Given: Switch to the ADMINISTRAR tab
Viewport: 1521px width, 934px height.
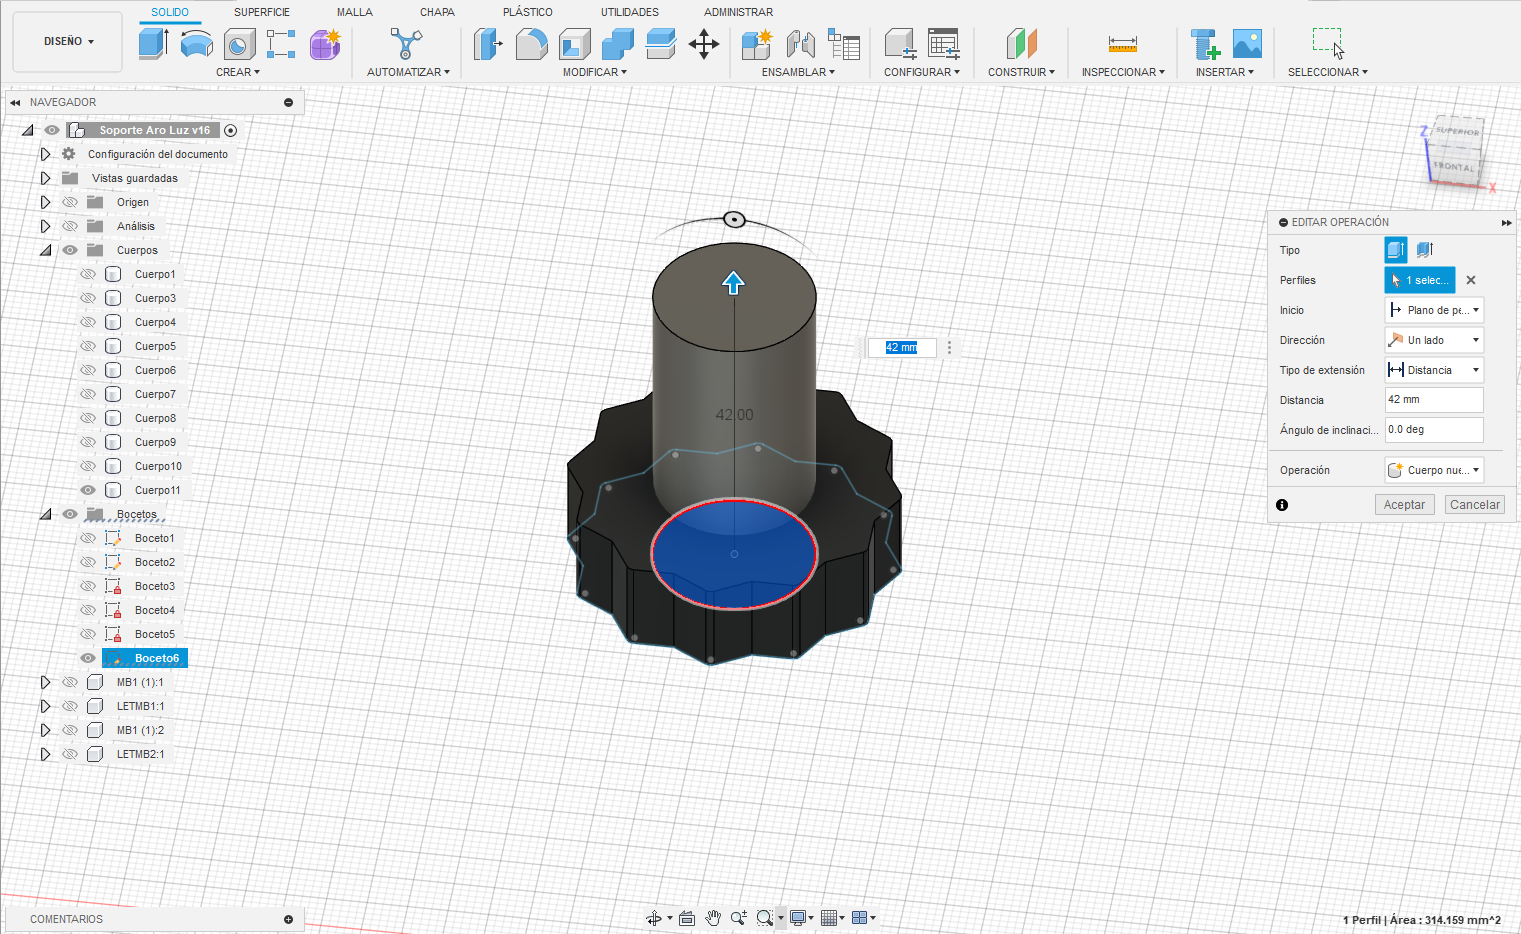Looking at the screenshot, I should tap(738, 12).
